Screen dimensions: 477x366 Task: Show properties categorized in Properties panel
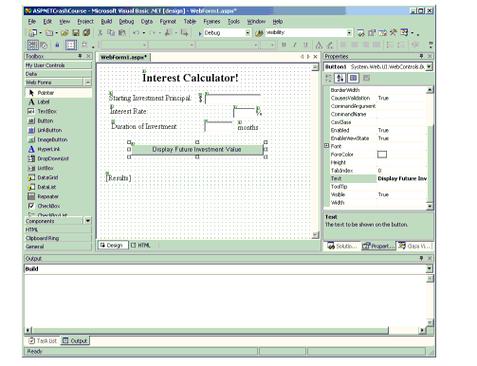tap(329, 78)
